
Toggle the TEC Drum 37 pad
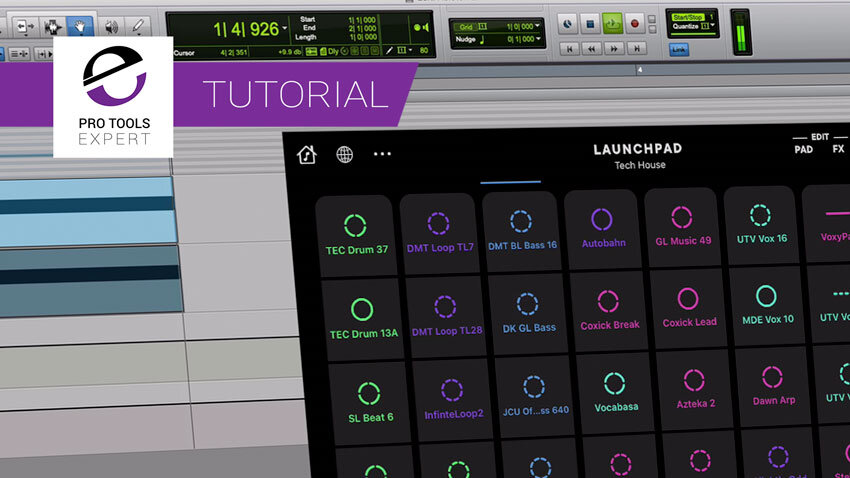click(x=356, y=235)
